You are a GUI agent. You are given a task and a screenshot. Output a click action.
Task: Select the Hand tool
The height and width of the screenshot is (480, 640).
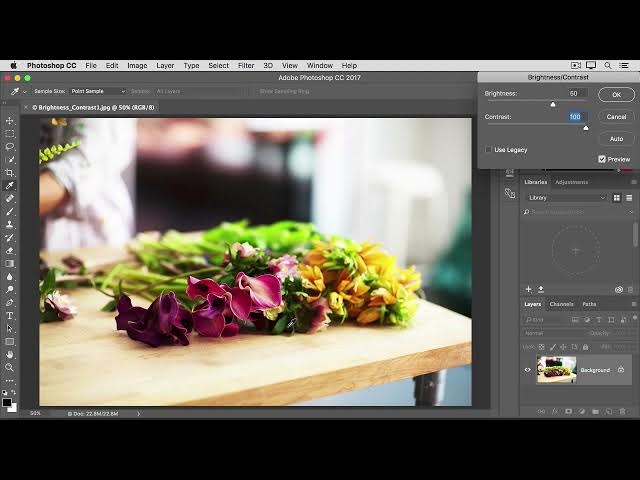[10, 354]
